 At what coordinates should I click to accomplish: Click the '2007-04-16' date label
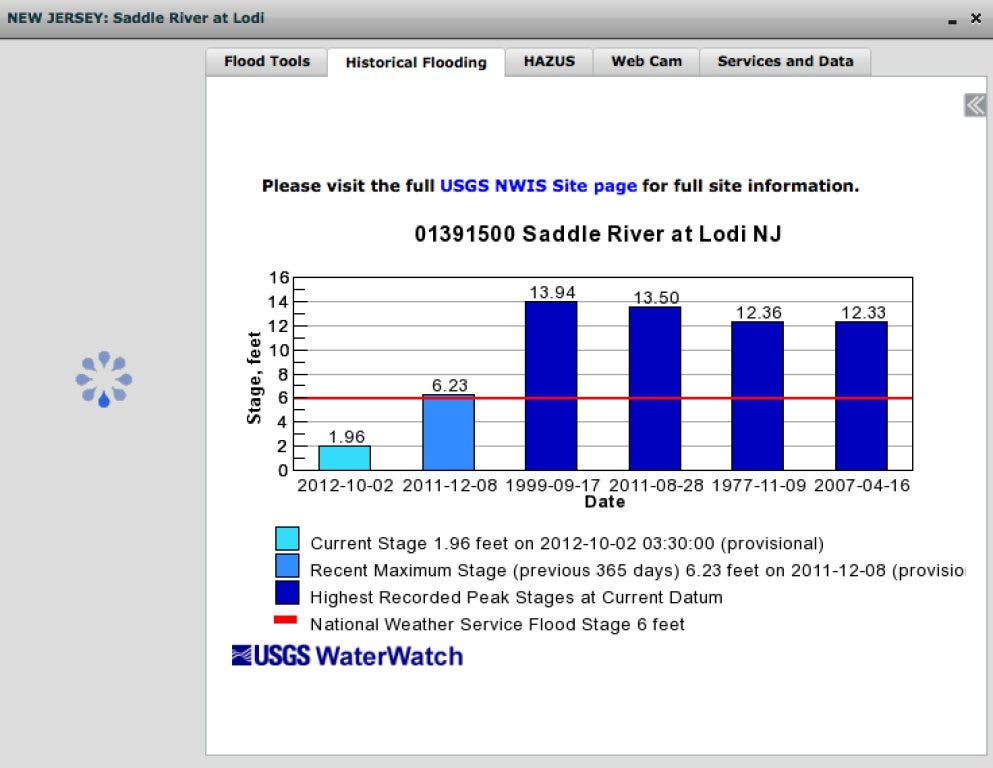[x=862, y=486]
